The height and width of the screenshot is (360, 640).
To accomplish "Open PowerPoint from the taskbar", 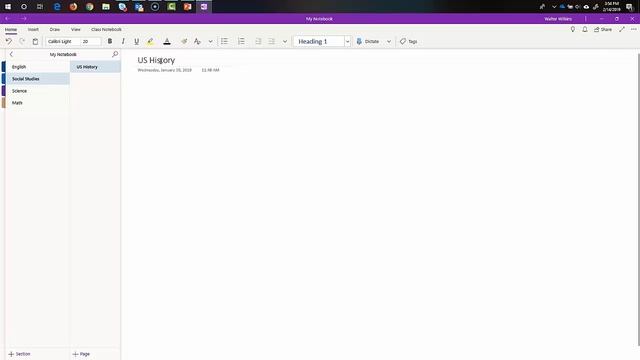I will click(x=188, y=7).
